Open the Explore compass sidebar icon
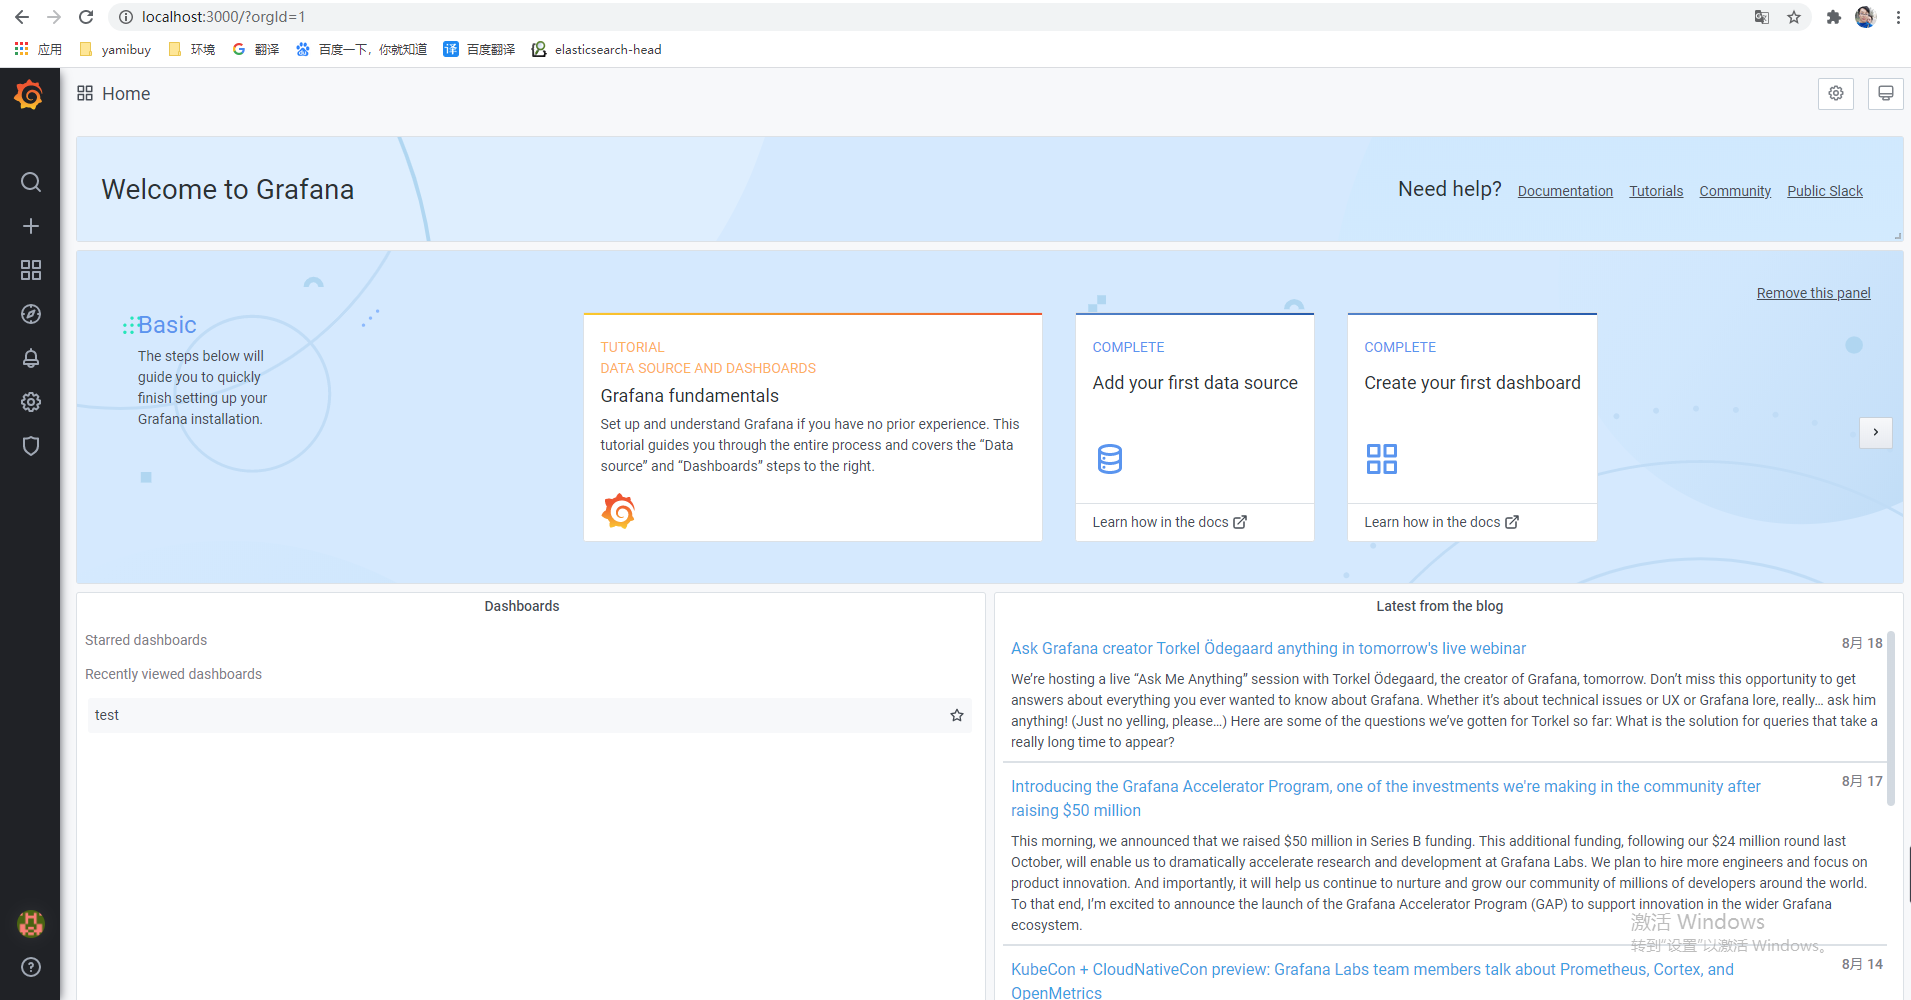The height and width of the screenshot is (1000, 1911). (x=31, y=314)
